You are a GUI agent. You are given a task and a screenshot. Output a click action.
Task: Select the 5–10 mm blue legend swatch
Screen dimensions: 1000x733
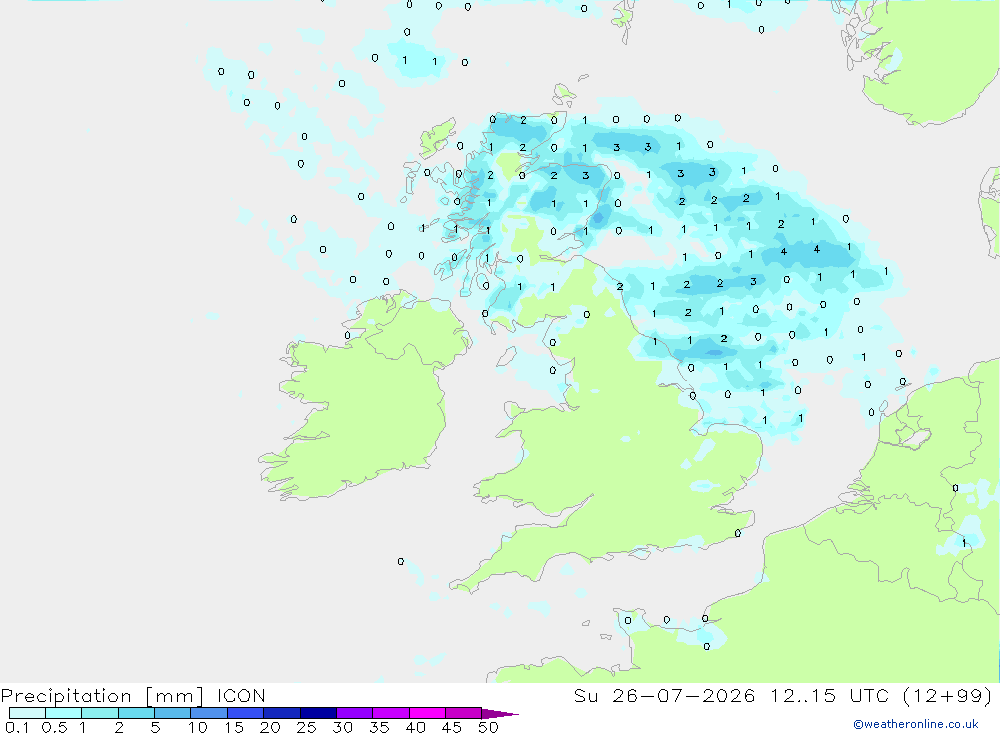tap(173, 713)
